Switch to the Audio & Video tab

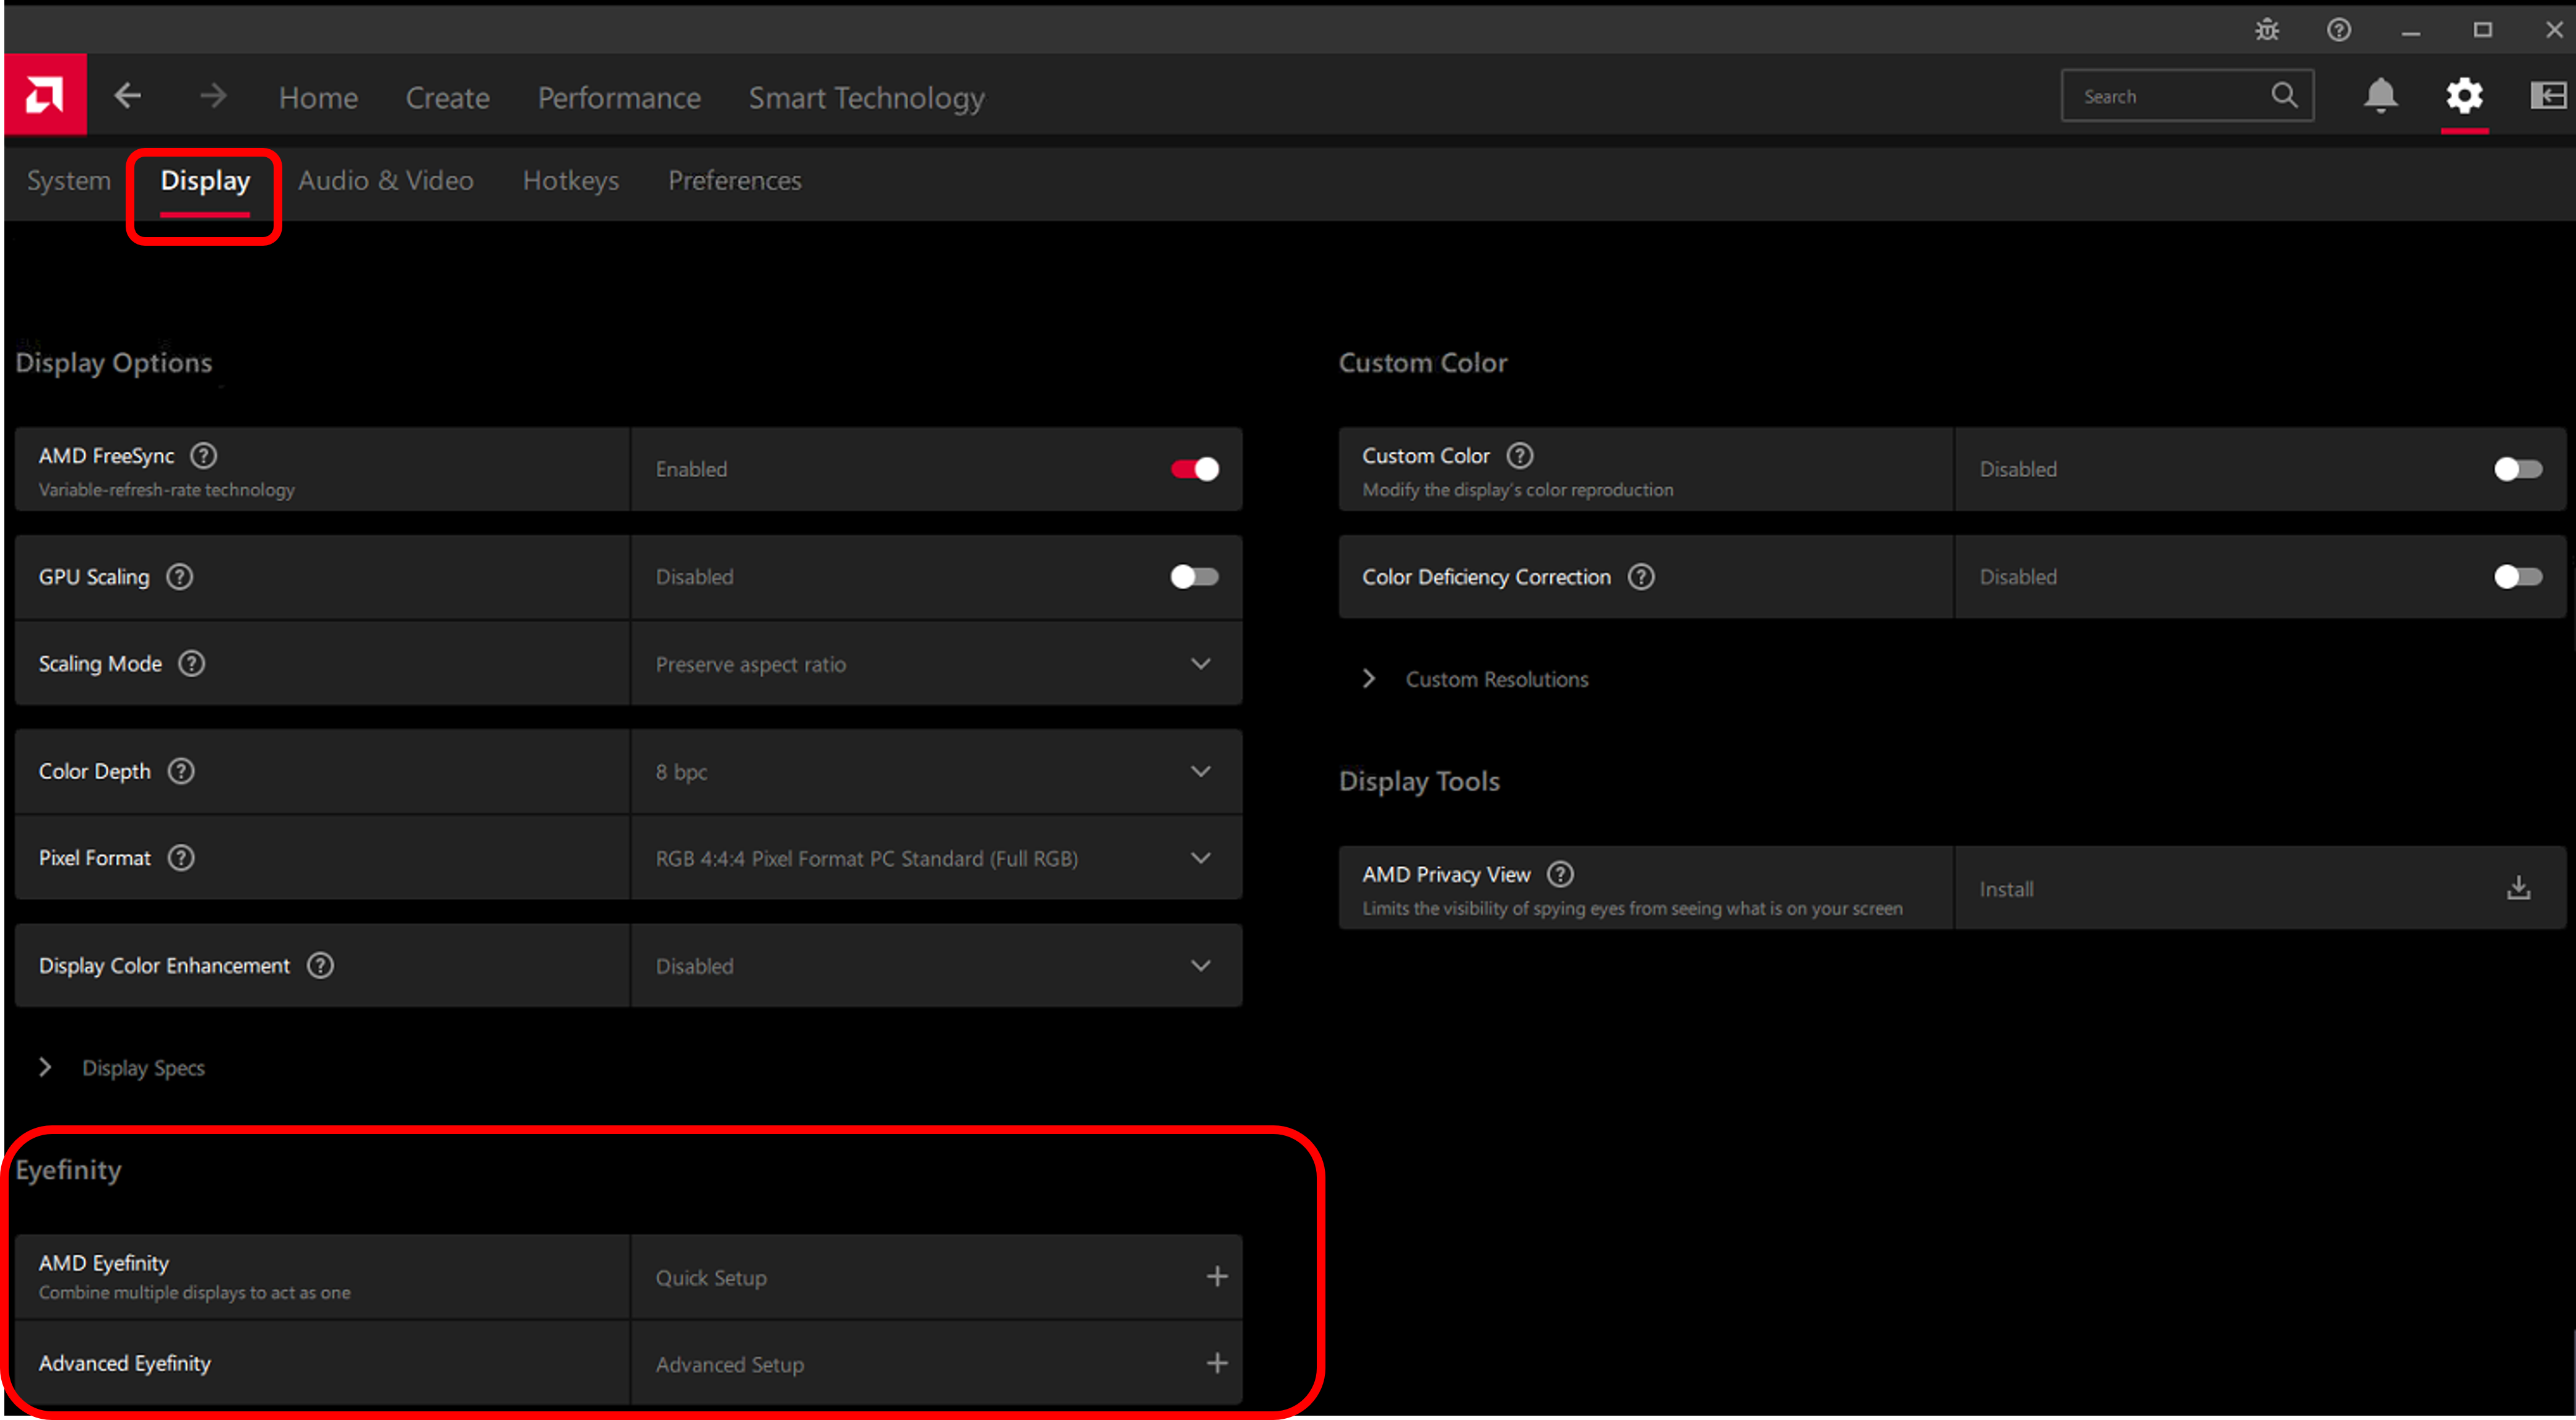pos(386,181)
